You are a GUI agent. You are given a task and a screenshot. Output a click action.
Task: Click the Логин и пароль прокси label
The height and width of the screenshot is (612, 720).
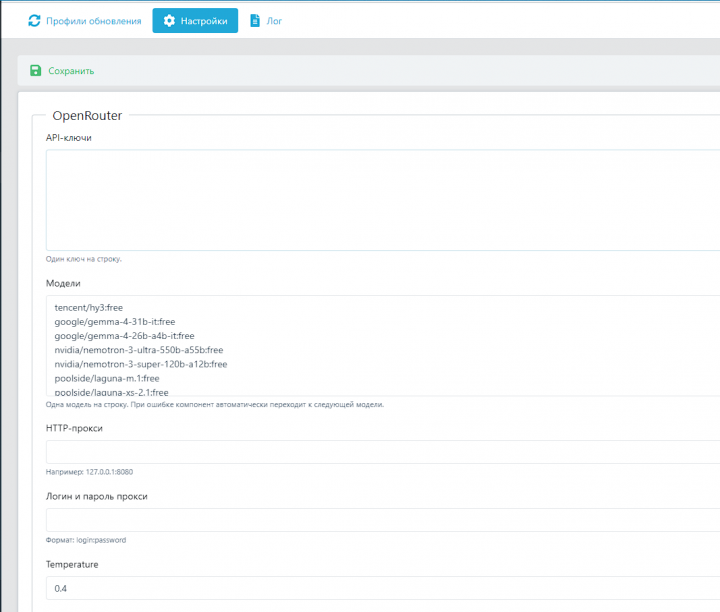[x=97, y=496]
